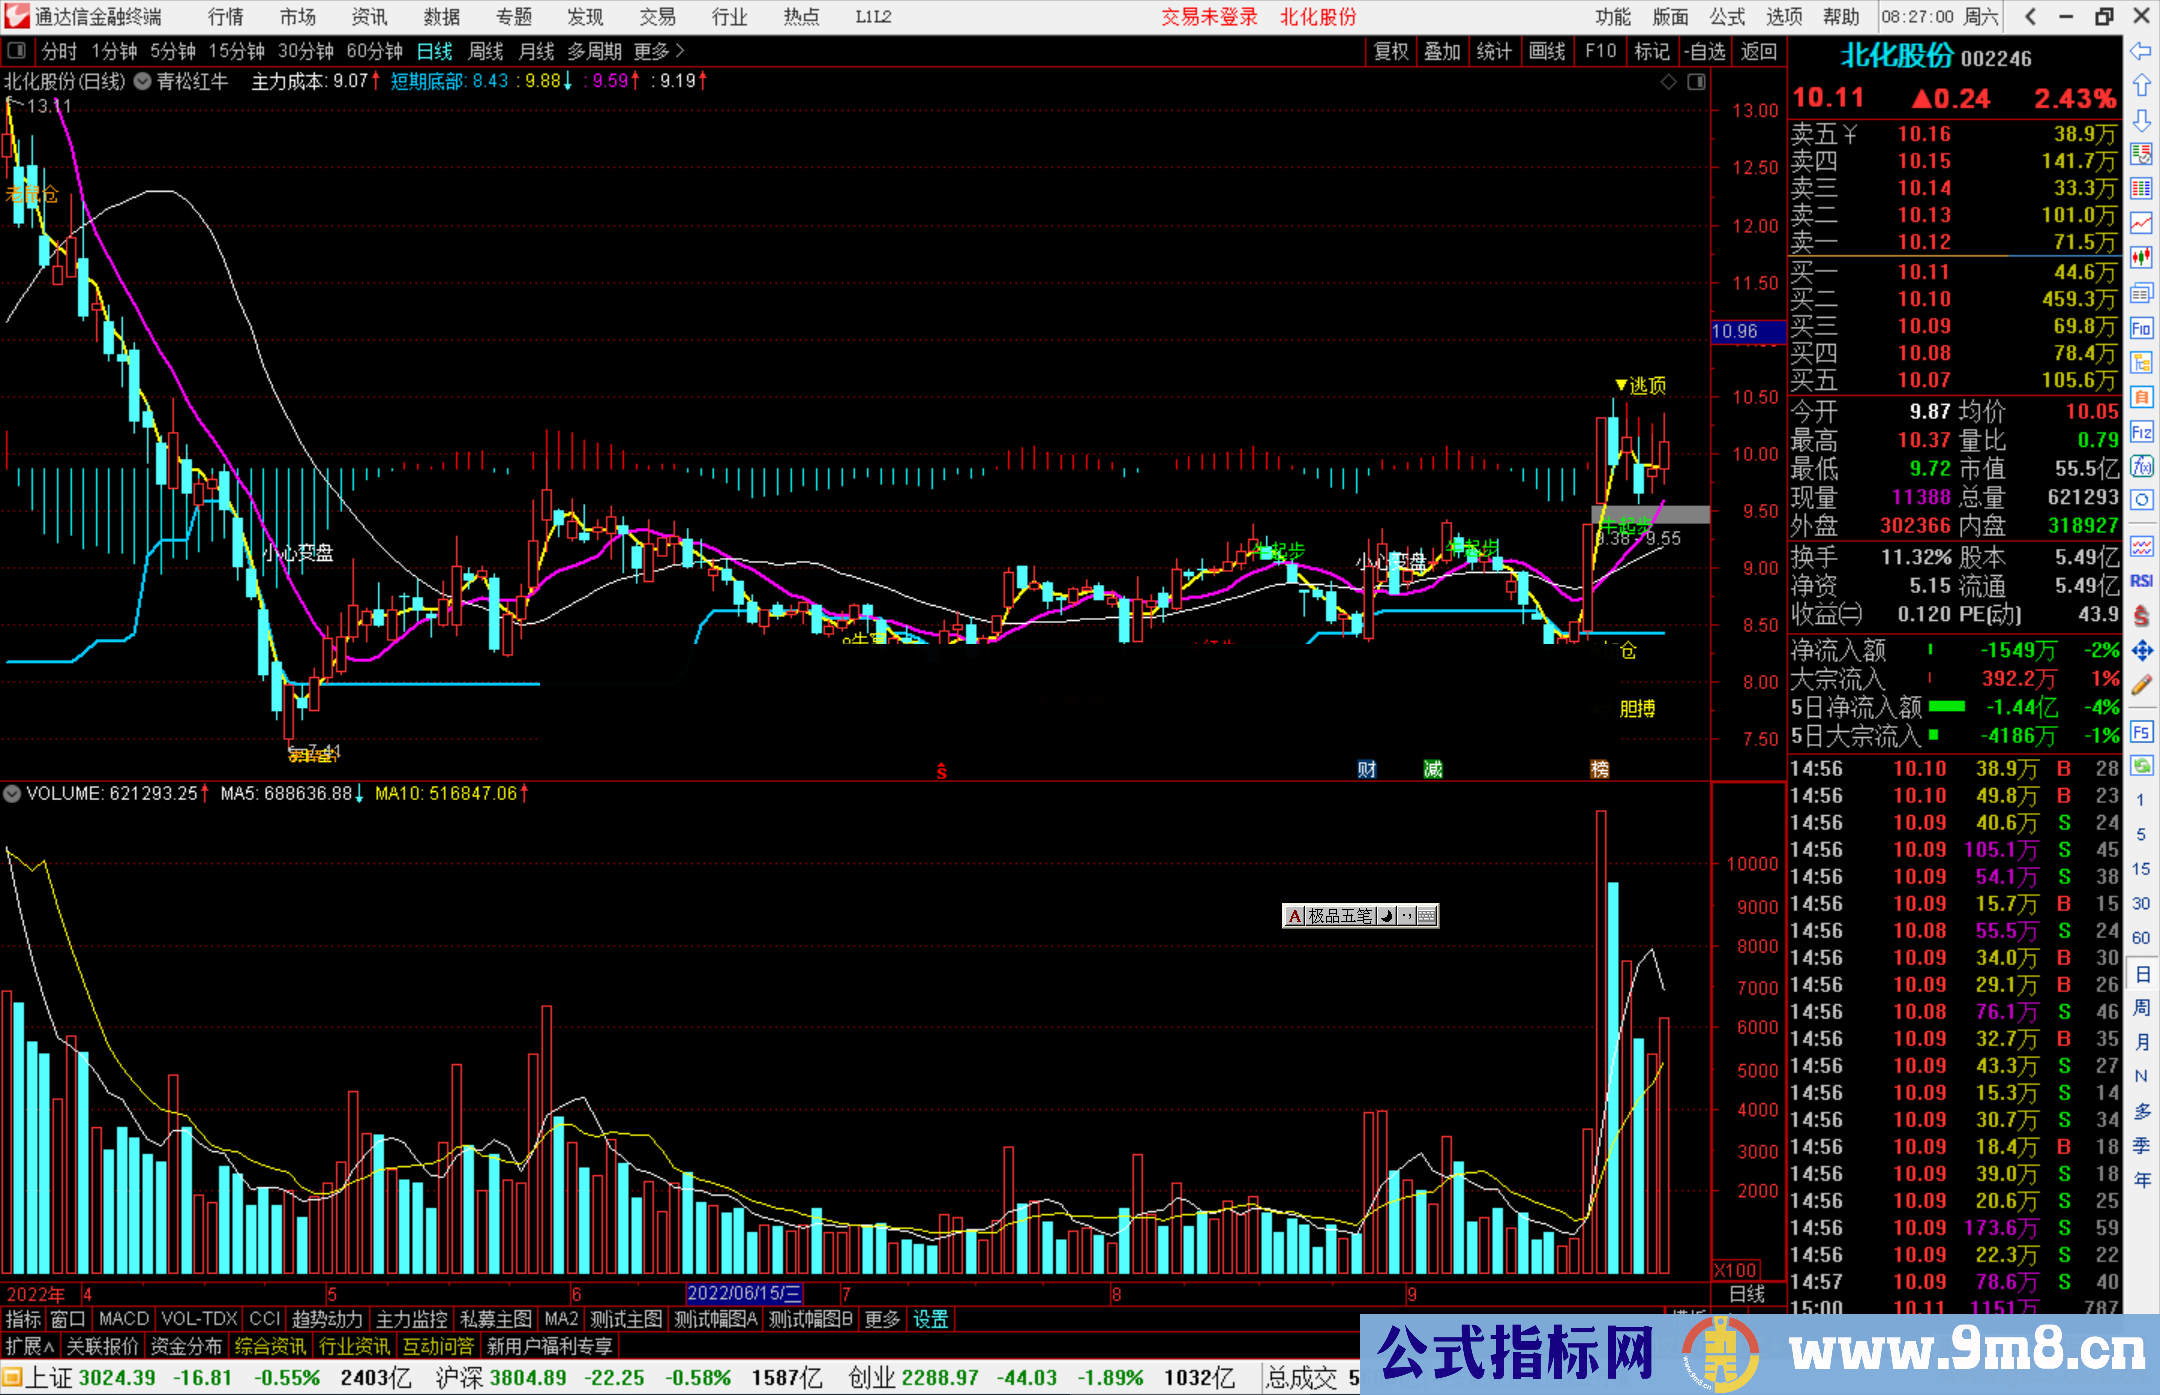The width and height of the screenshot is (2160, 1395).
Task: Click the four-way move arrows icon
Action: [2141, 651]
